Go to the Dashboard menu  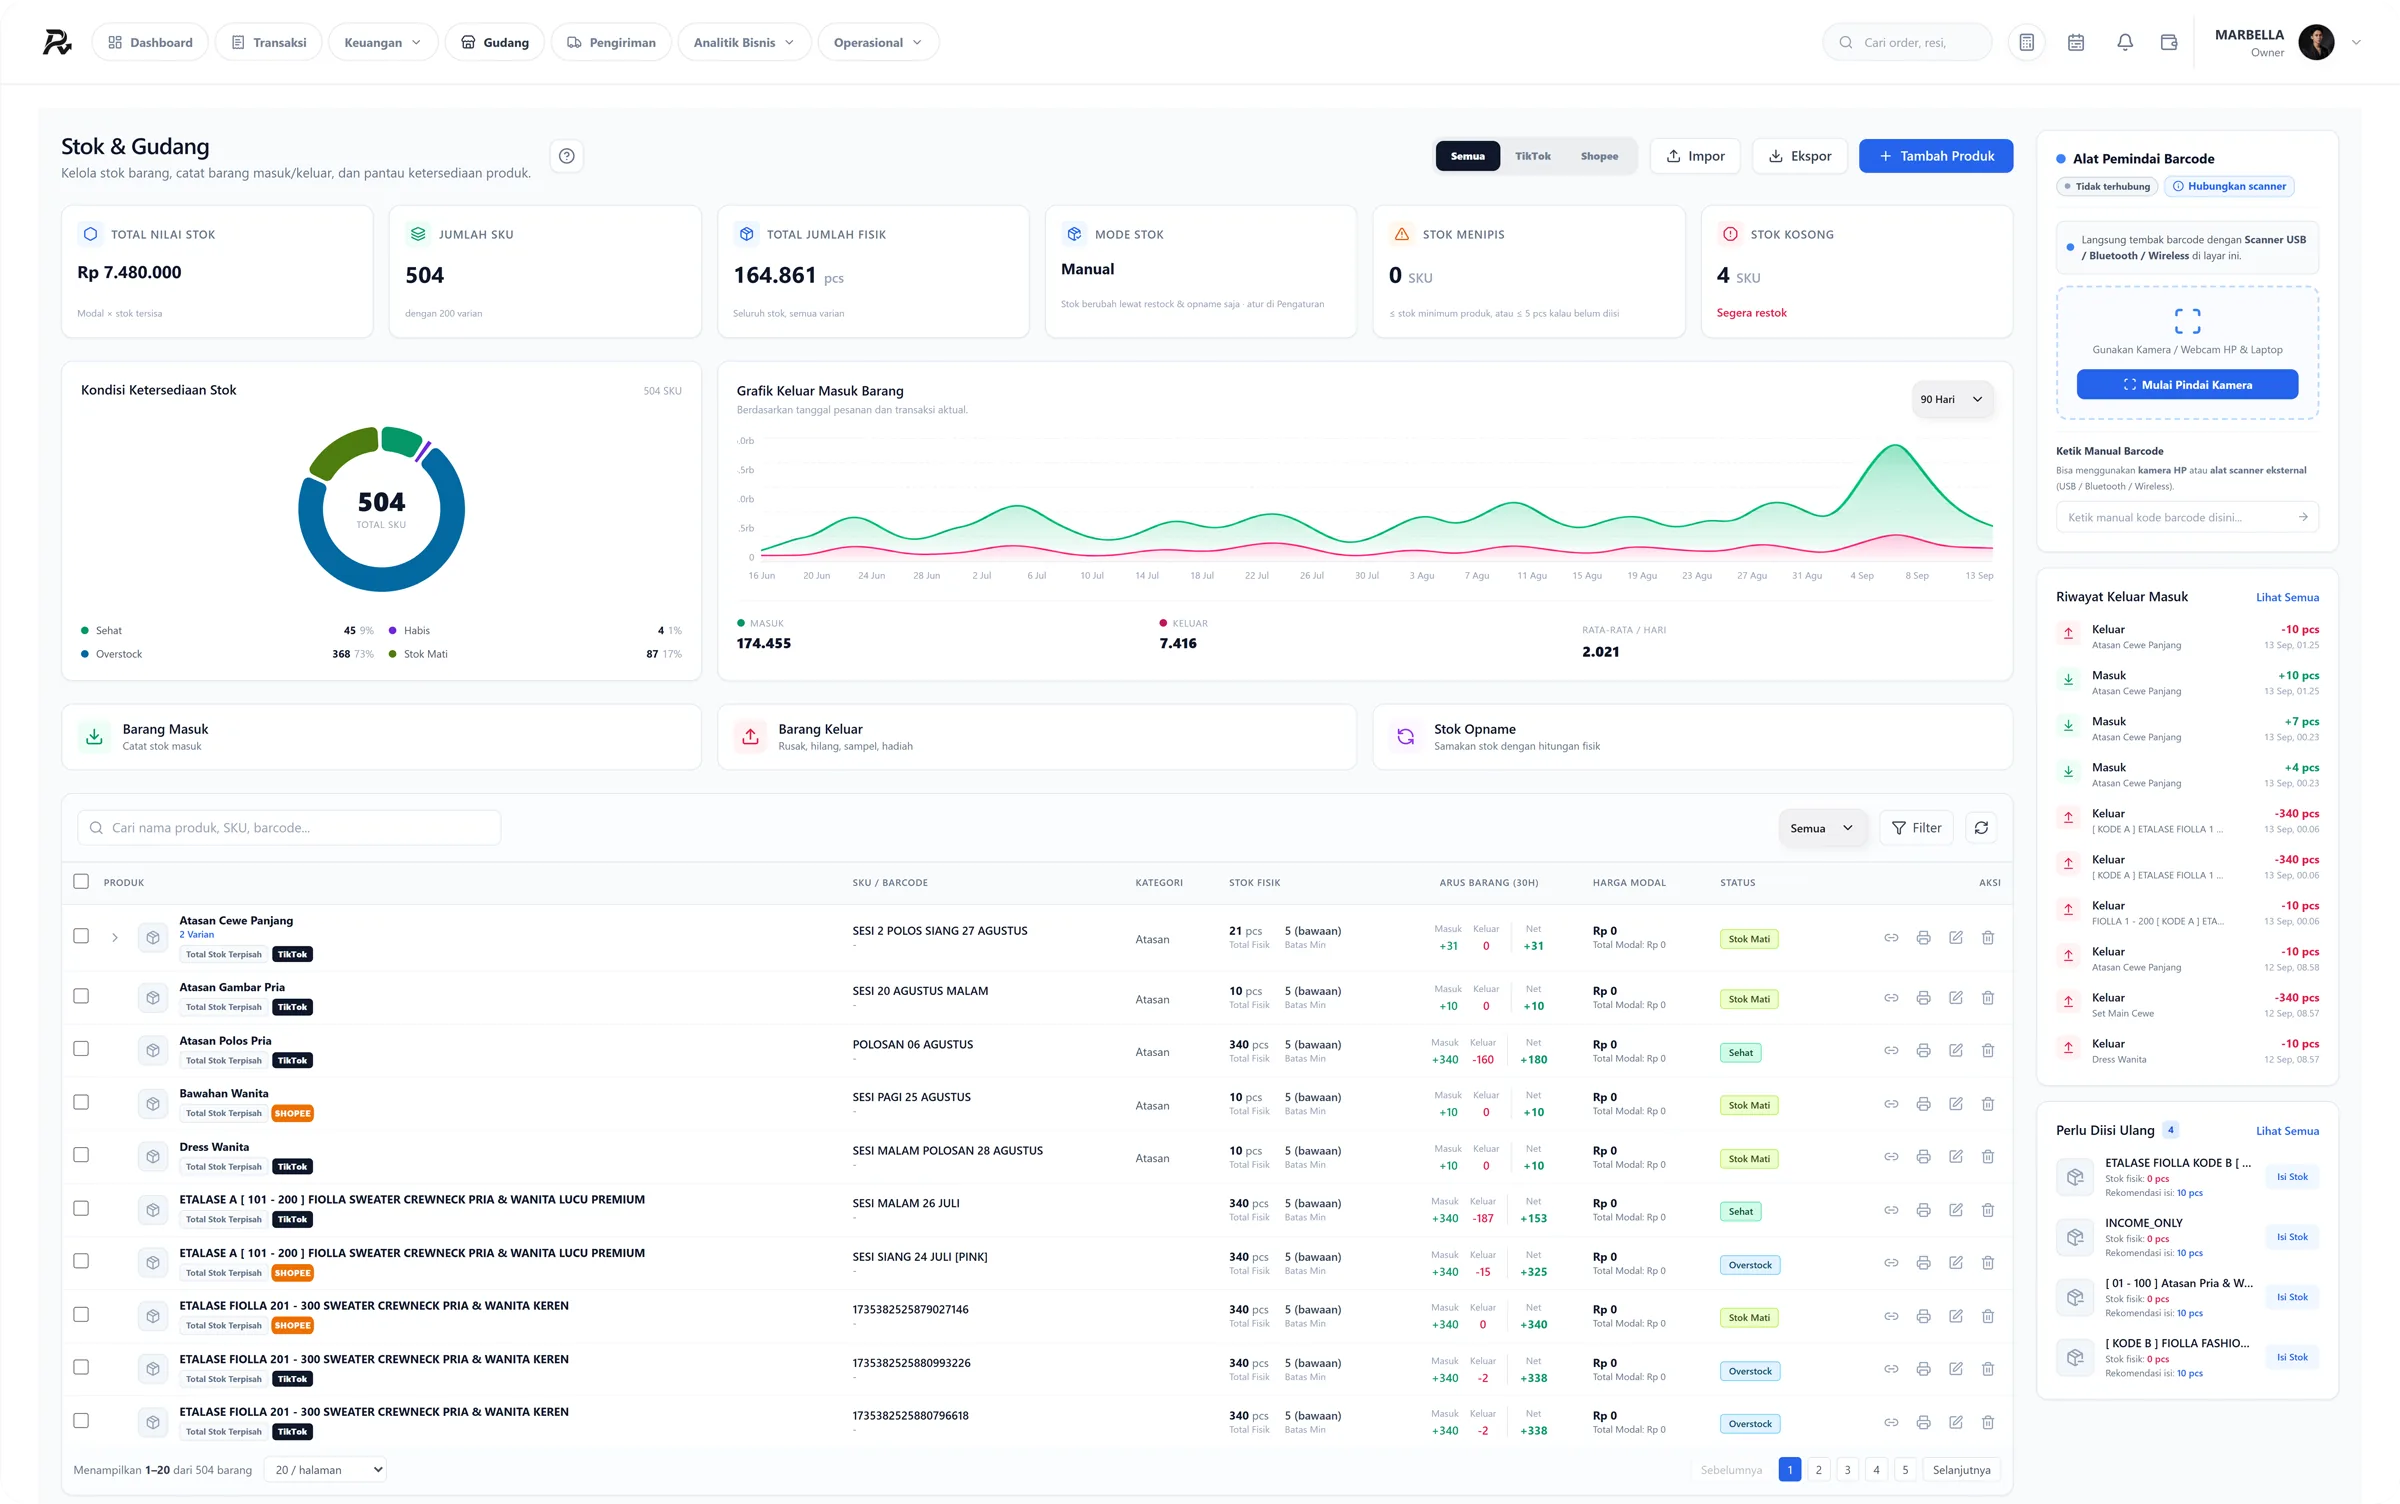pos(150,42)
